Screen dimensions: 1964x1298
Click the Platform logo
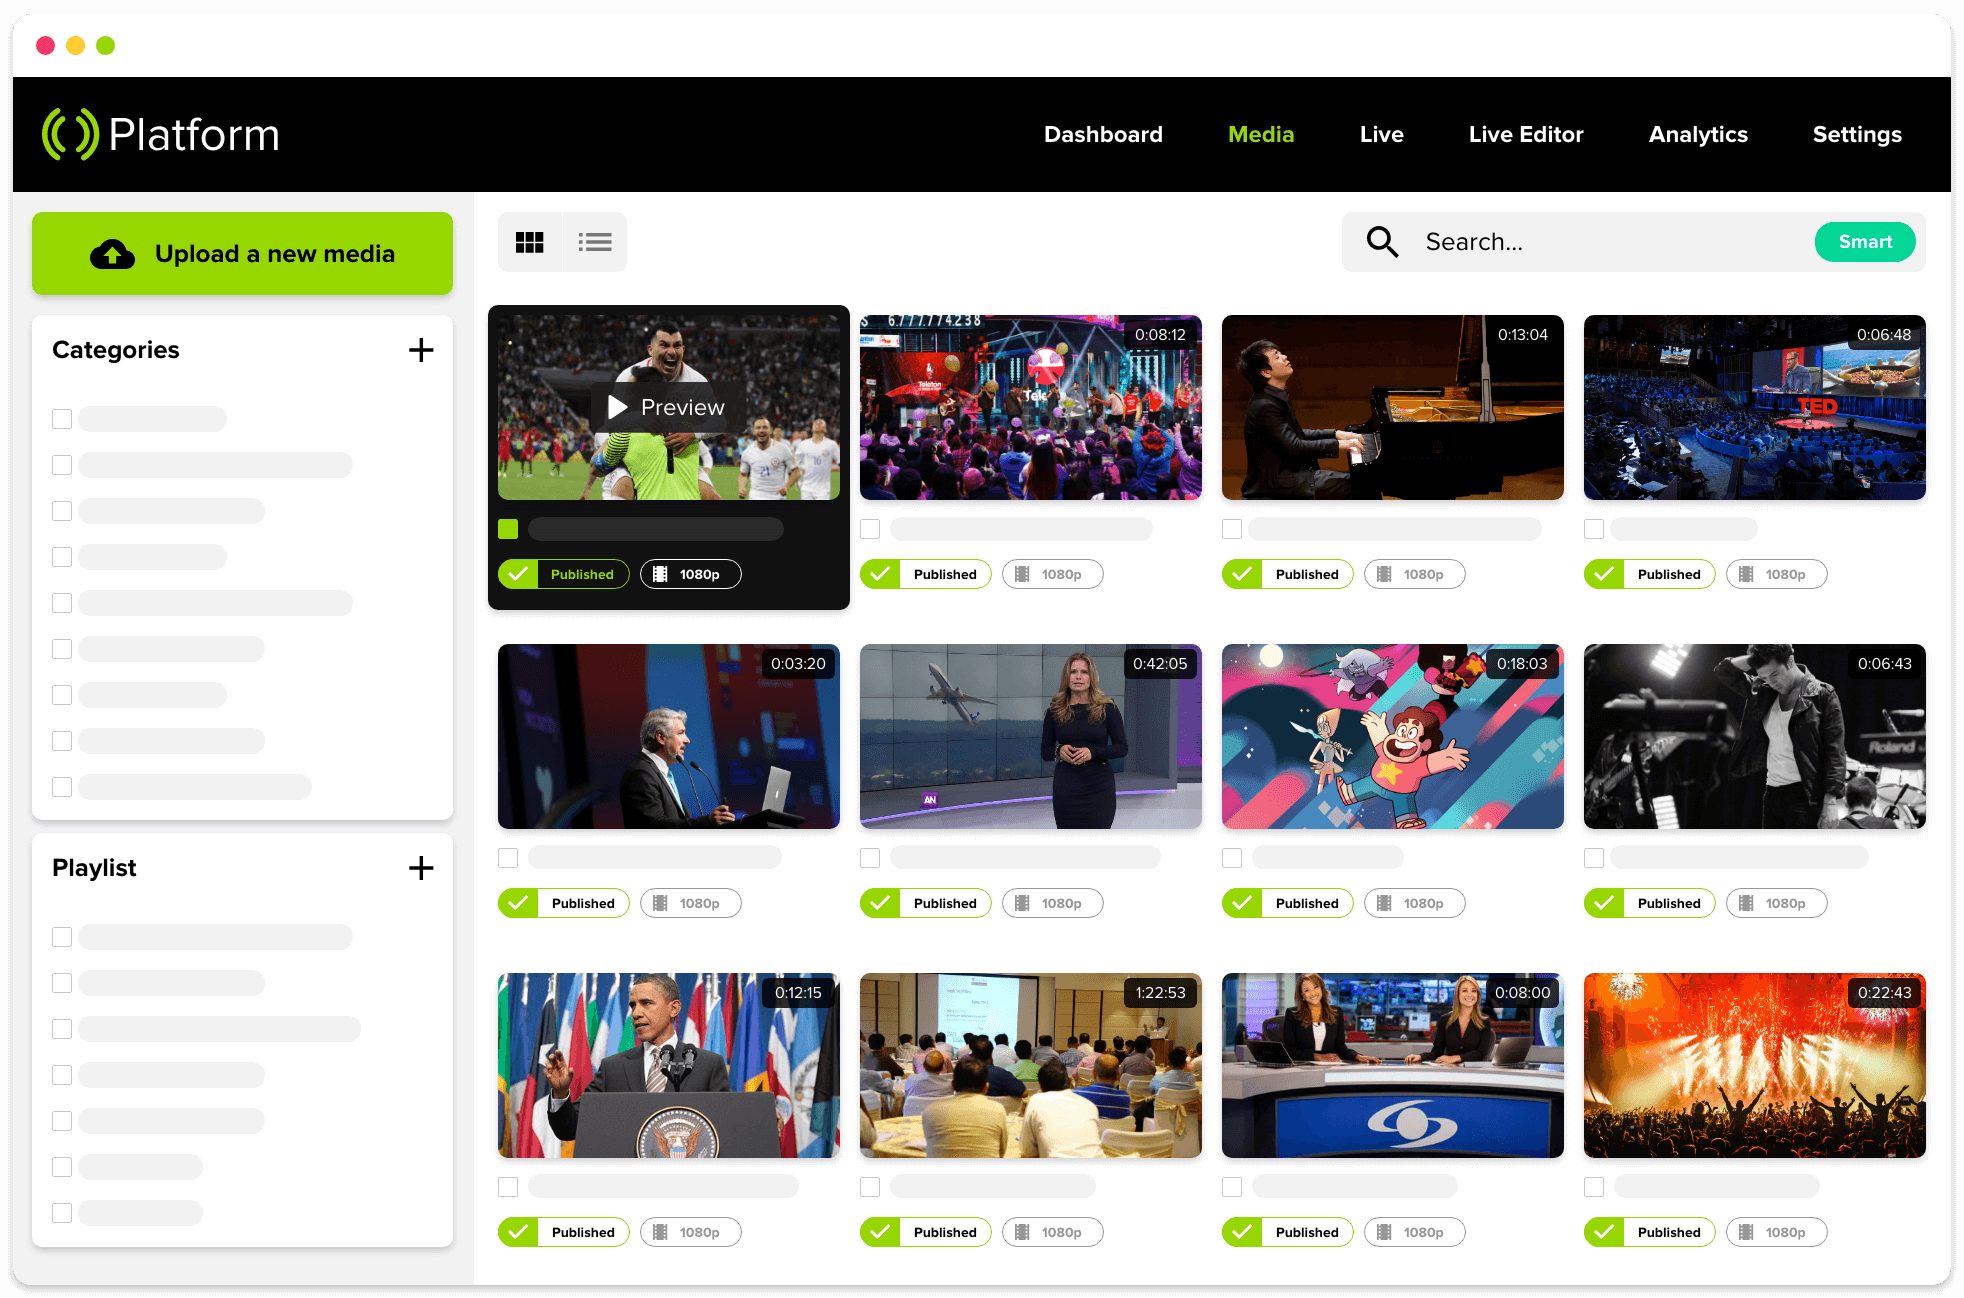[x=160, y=133]
